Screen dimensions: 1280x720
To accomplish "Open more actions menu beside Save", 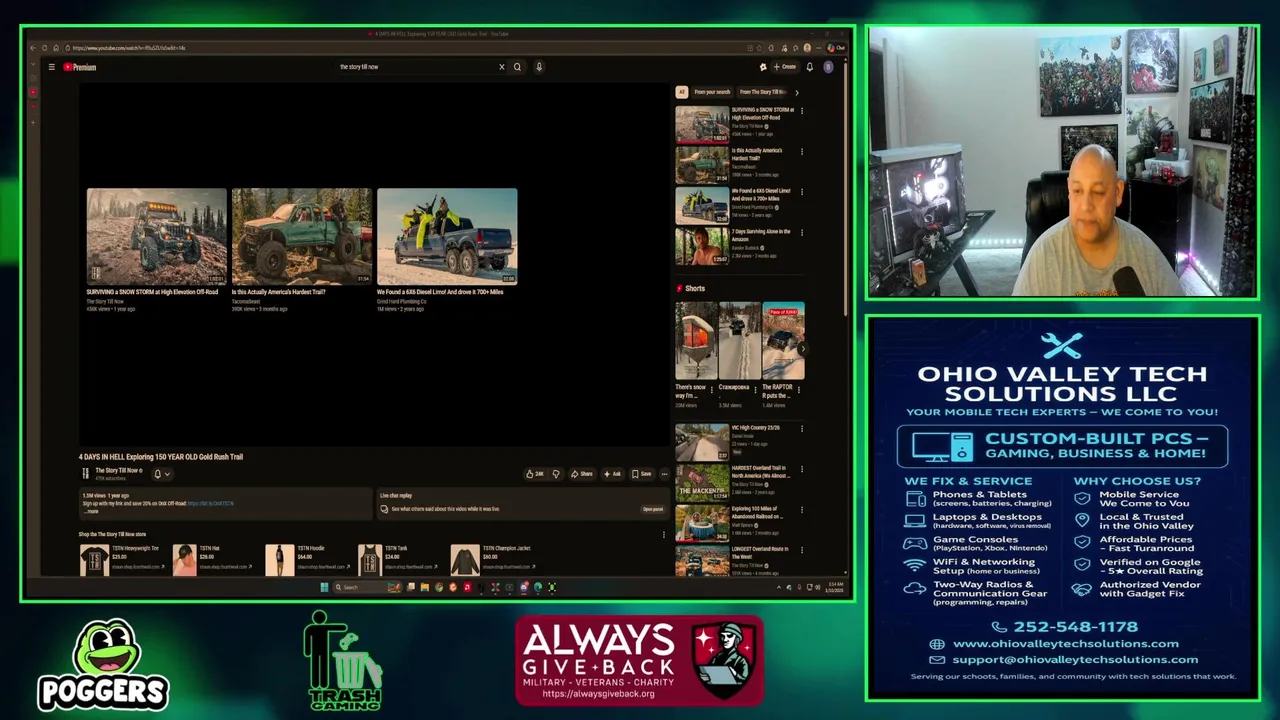I will click(x=664, y=474).
